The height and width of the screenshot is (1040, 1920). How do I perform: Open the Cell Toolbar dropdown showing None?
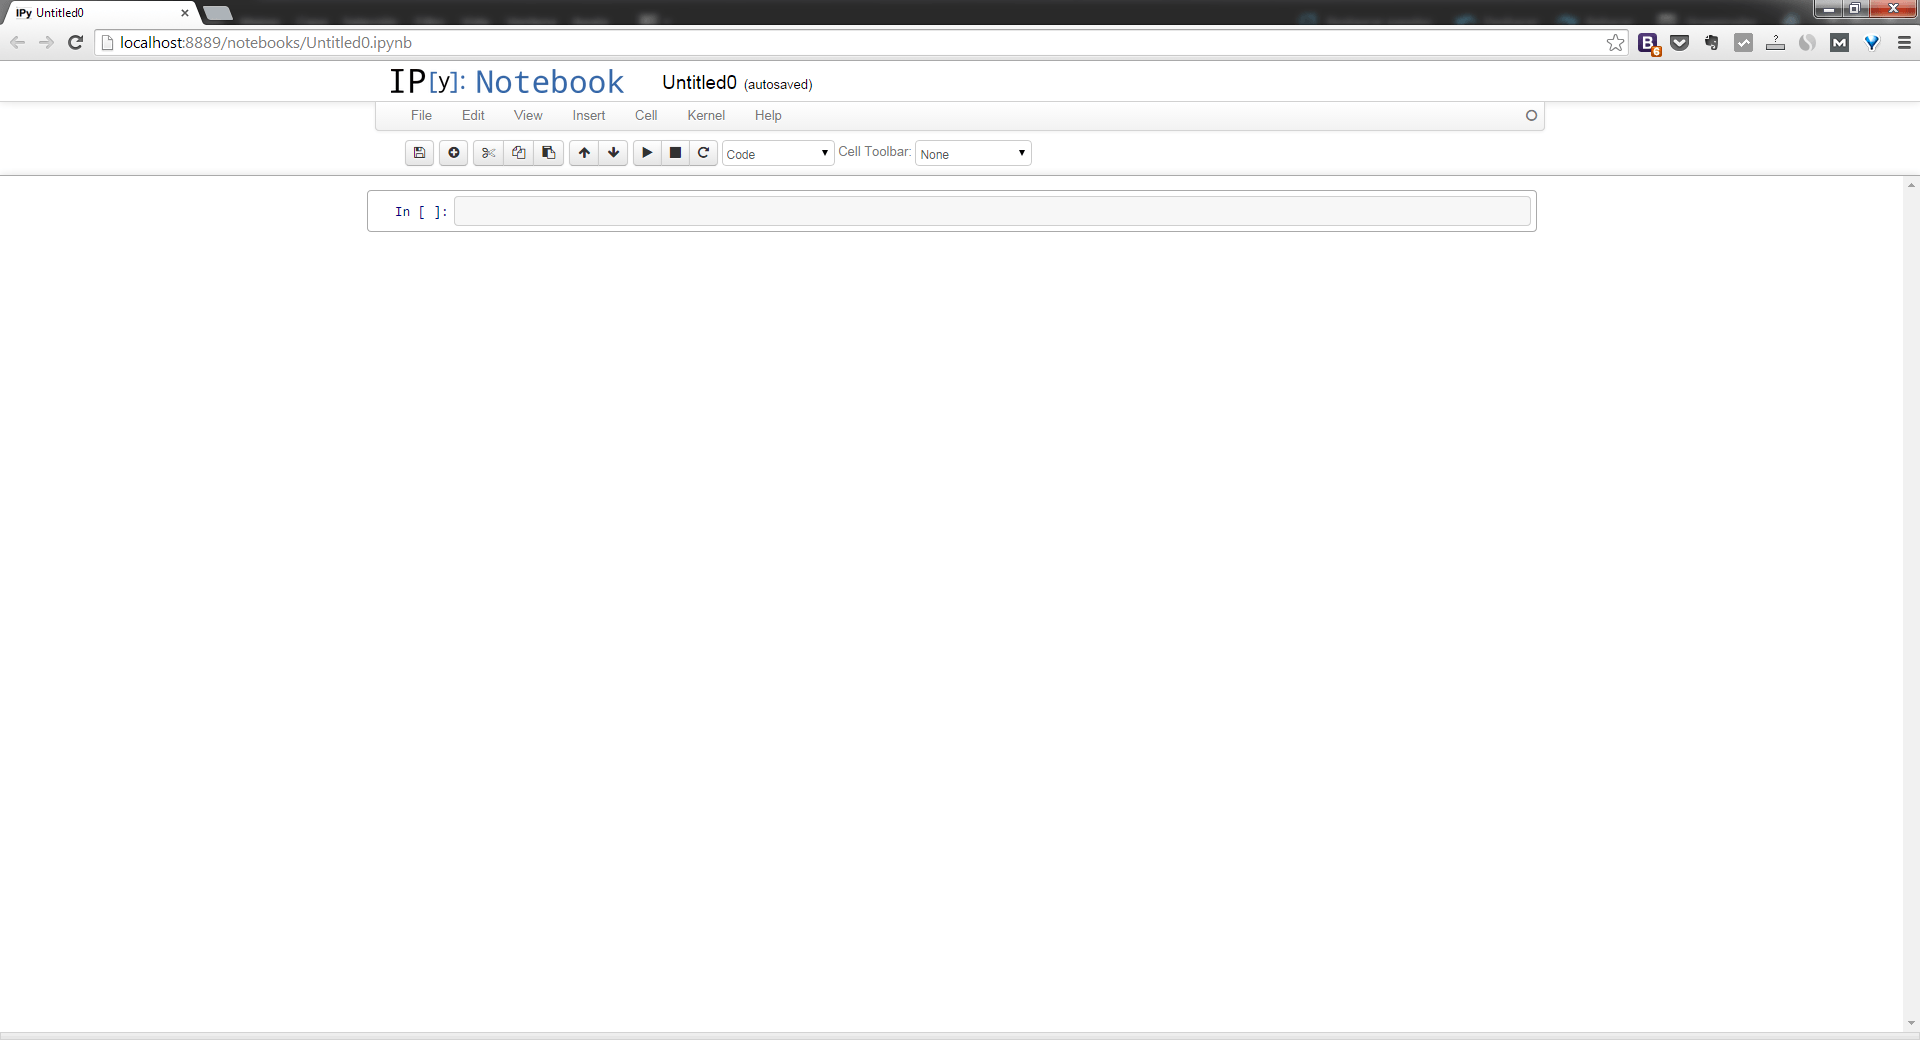[971, 153]
